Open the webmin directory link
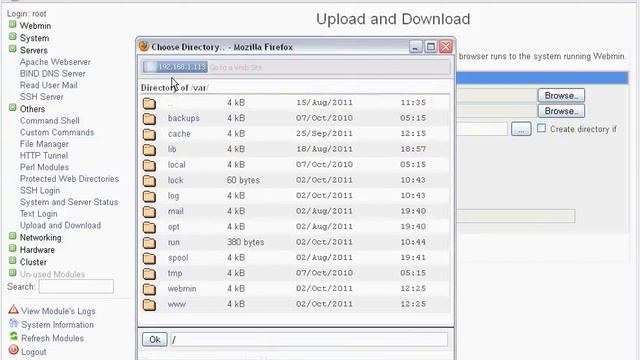640x360 pixels. pyautogui.click(x=182, y=289)
